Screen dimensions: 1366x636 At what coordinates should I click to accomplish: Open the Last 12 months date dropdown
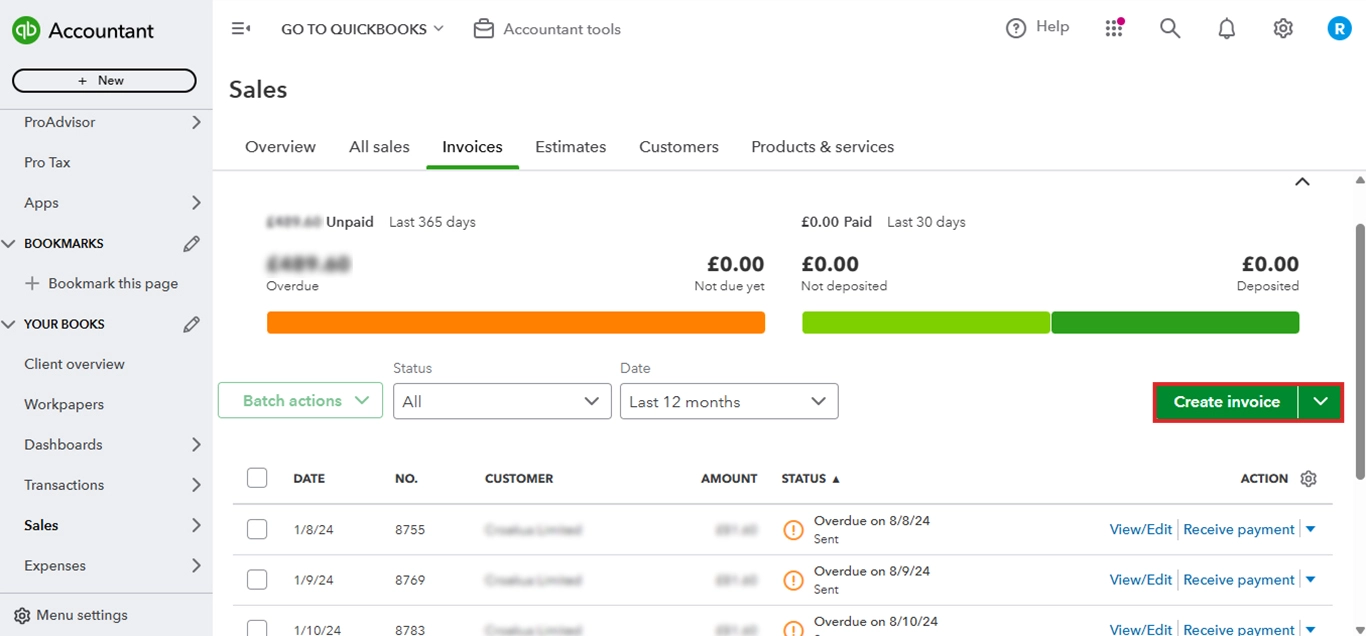729,401
